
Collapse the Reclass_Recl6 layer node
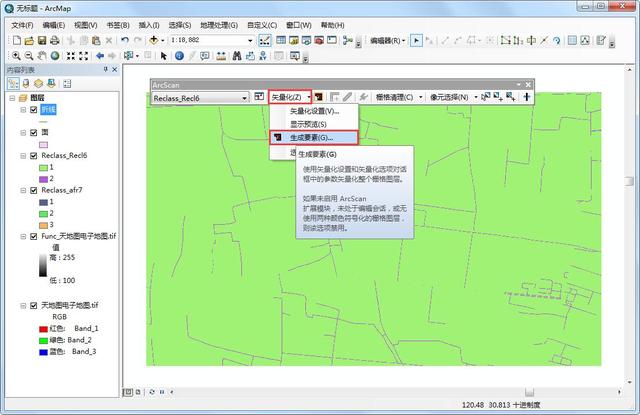tap(23, 155)
